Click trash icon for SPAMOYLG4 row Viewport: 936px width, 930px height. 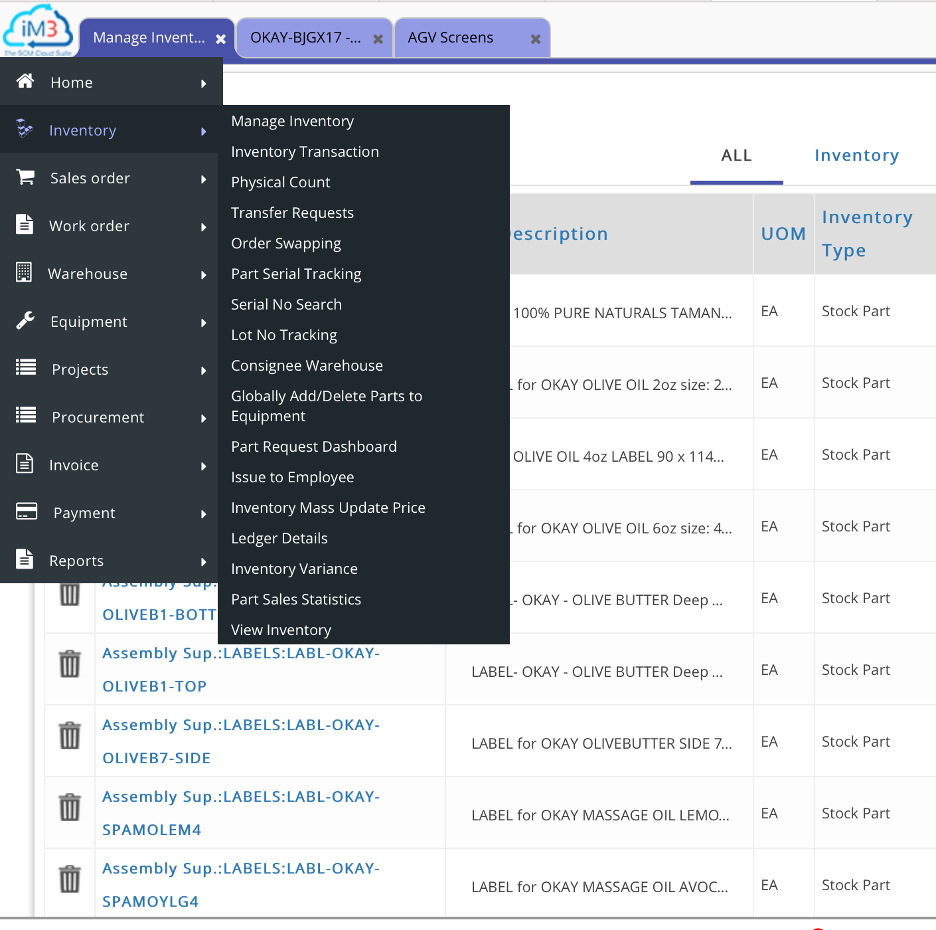pyautogui.click(x=70, y=879)
